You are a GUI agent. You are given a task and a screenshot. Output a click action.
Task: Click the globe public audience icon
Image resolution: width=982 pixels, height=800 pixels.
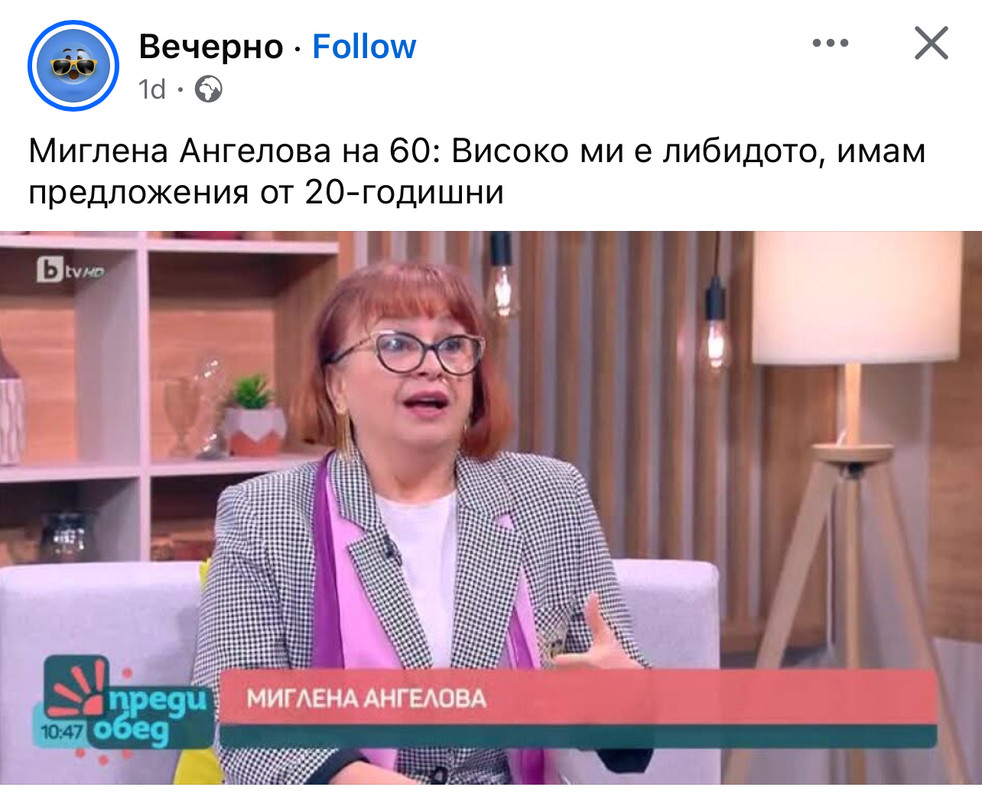(x=209, y=89)
